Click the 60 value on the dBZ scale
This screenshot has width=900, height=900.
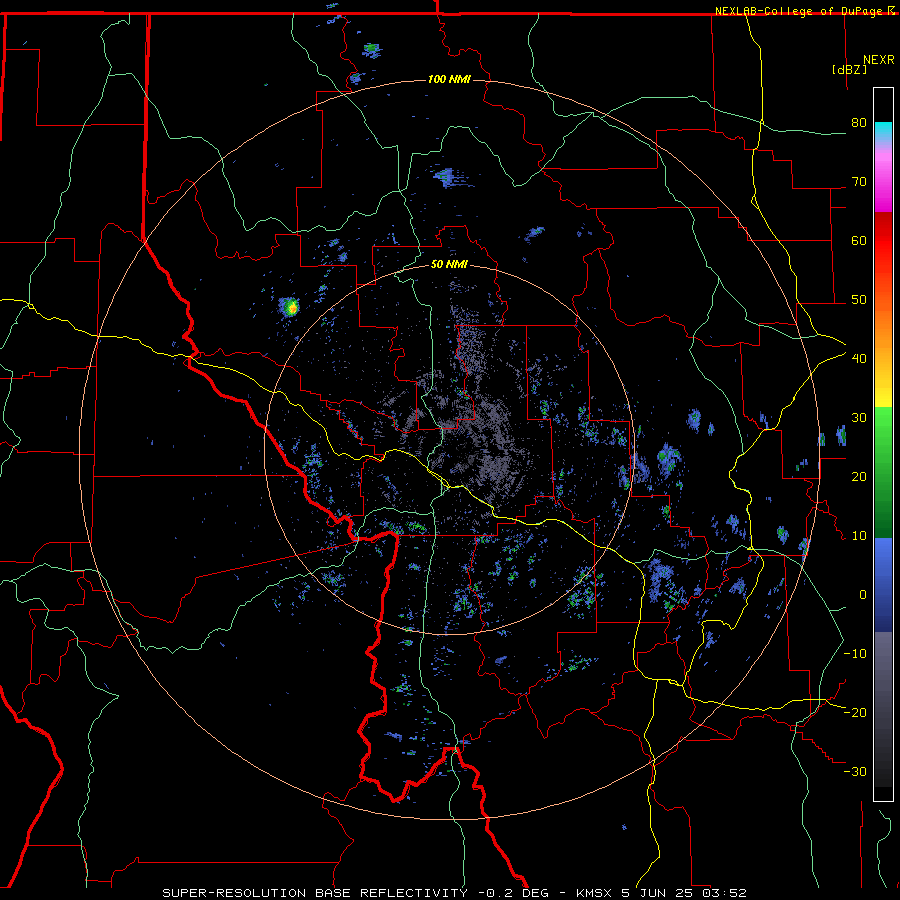(859, 240)
